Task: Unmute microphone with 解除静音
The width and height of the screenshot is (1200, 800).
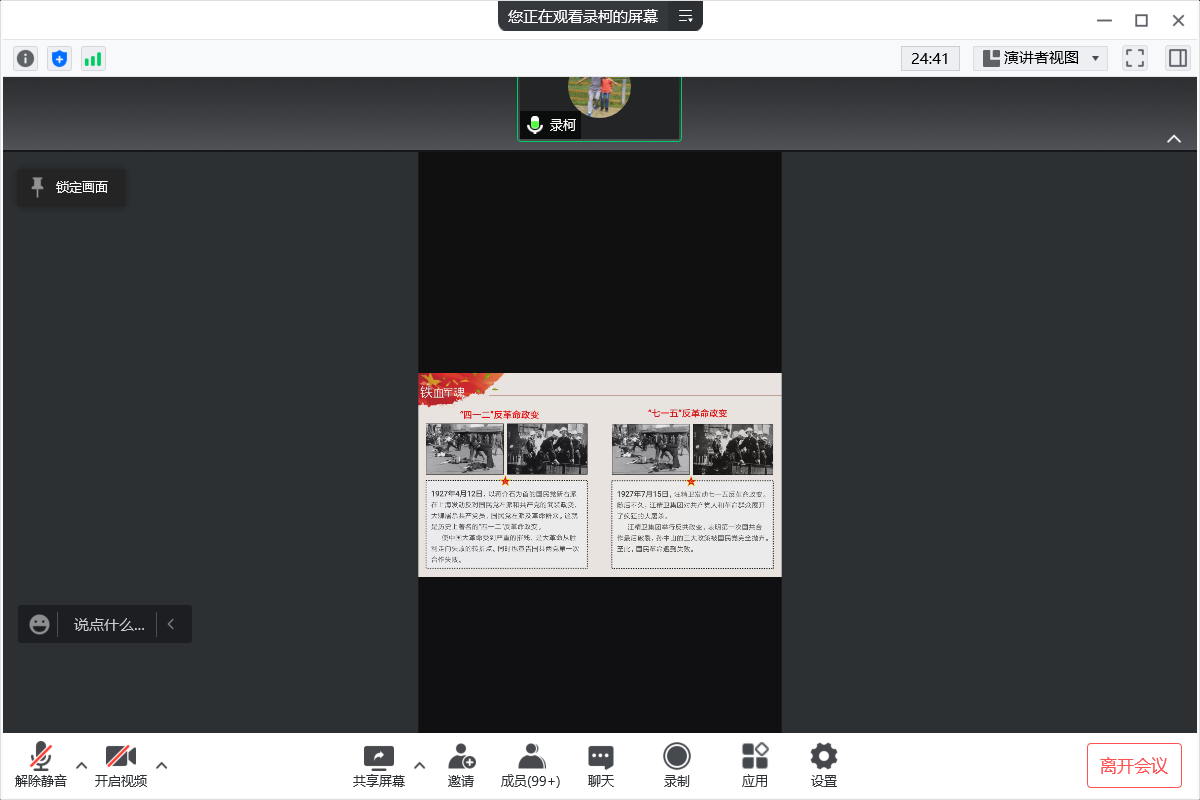Action: point(41,765)
